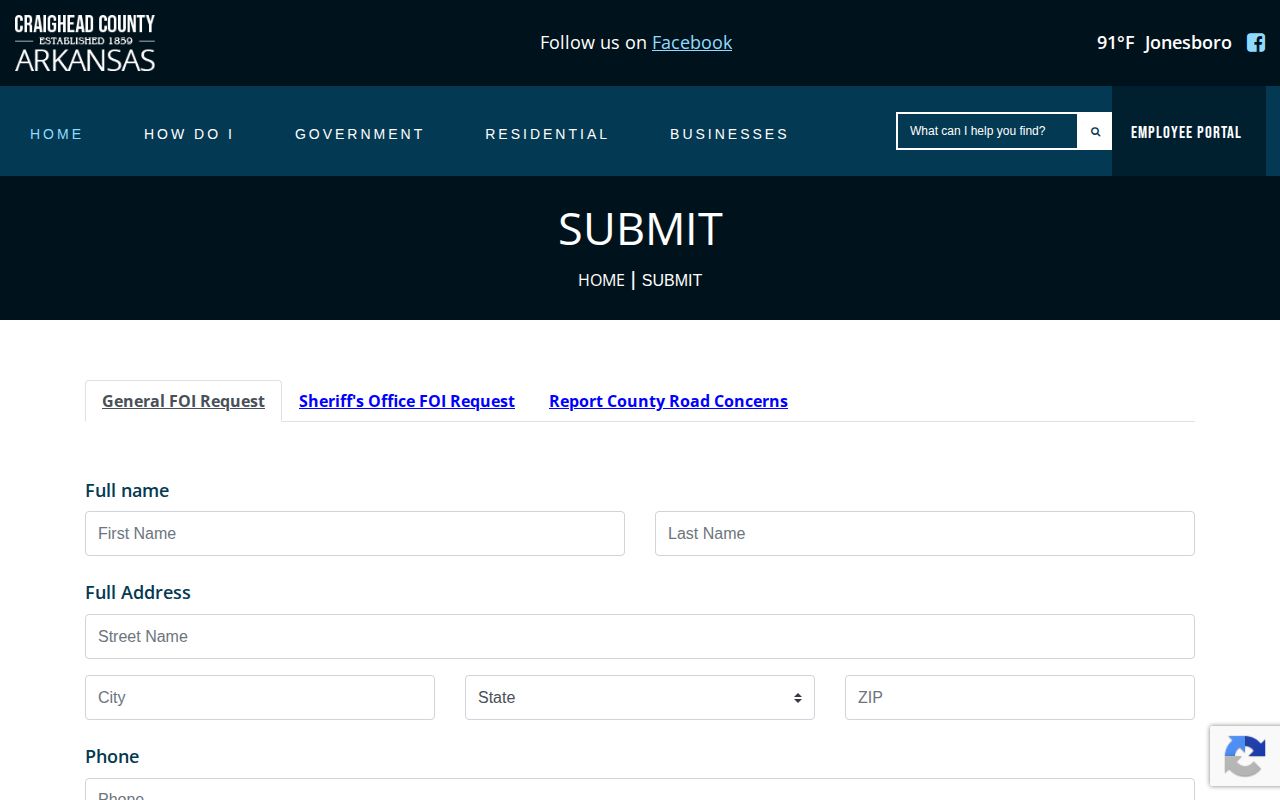
Task: Click the ZIP field
Action: click(1020, 697)
